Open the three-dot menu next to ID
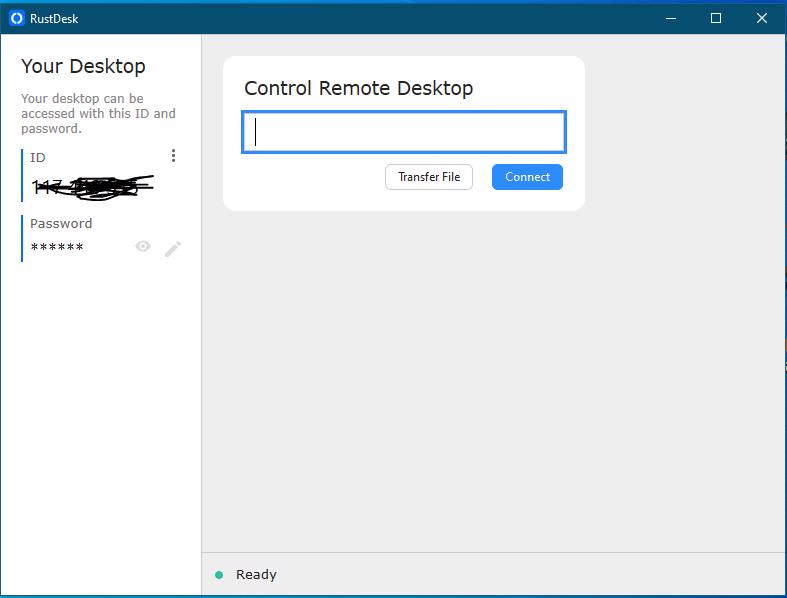787x598 pixels. pos(173,156)
